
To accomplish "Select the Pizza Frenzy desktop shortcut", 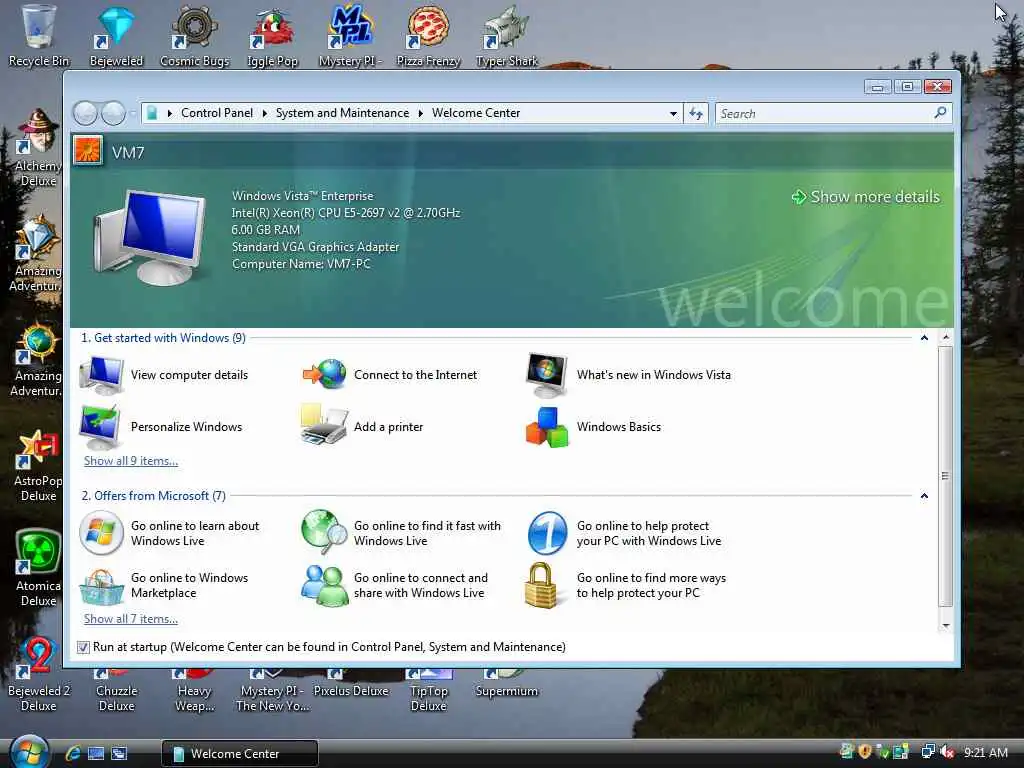I will [x=428, y=35].
